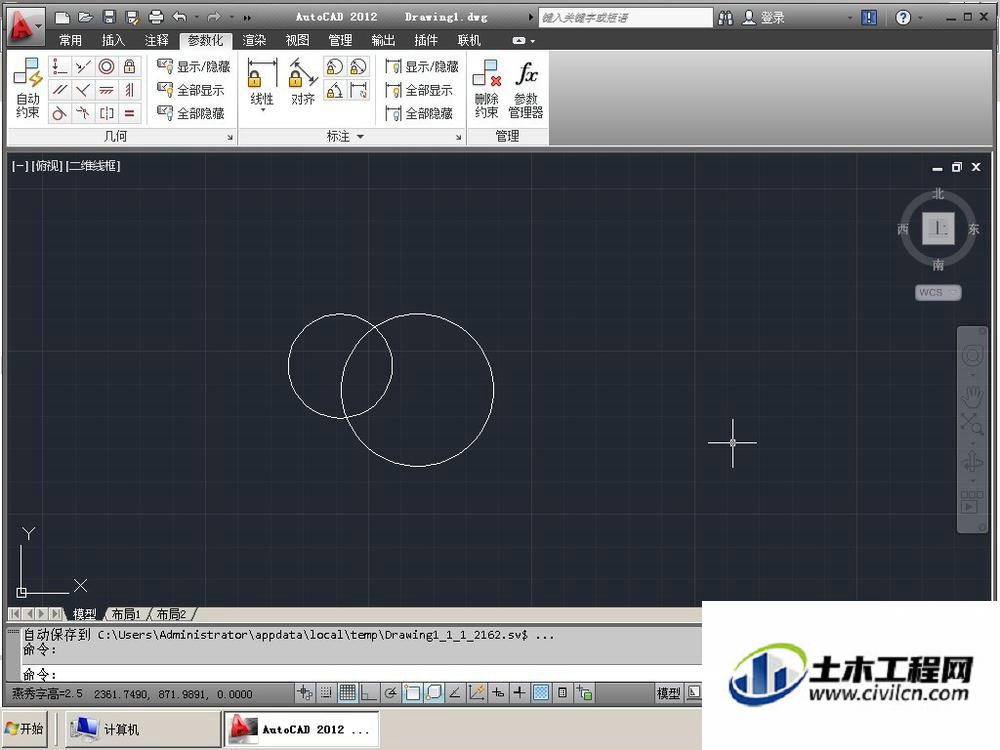Image resolution: width=1000 pixels, height=750 pixels.
Task: Toggle 3D Object Snap in status bar
Action: coord(434,693)
